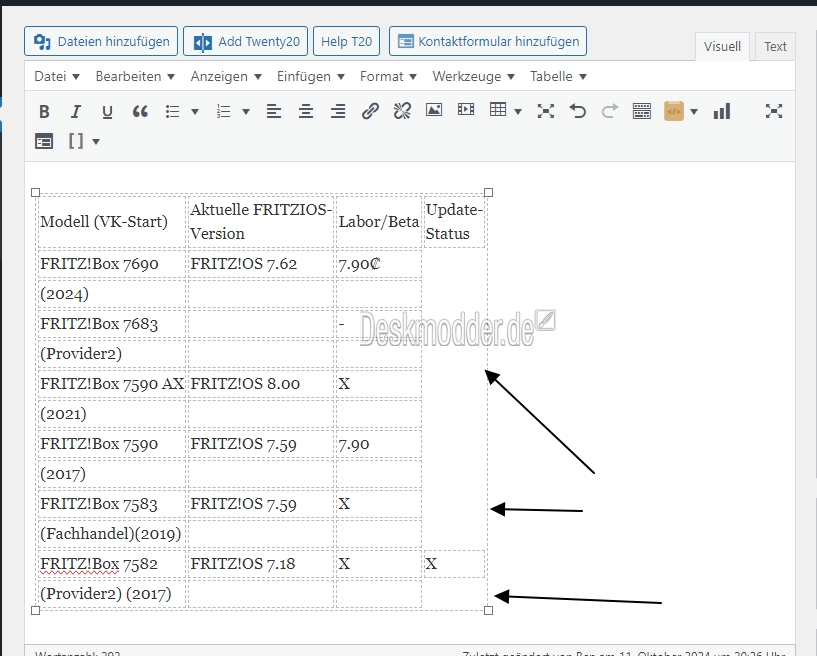Click bottom-right table resize handle
This screenshot has width=817, height=656.
pos(488,610)
